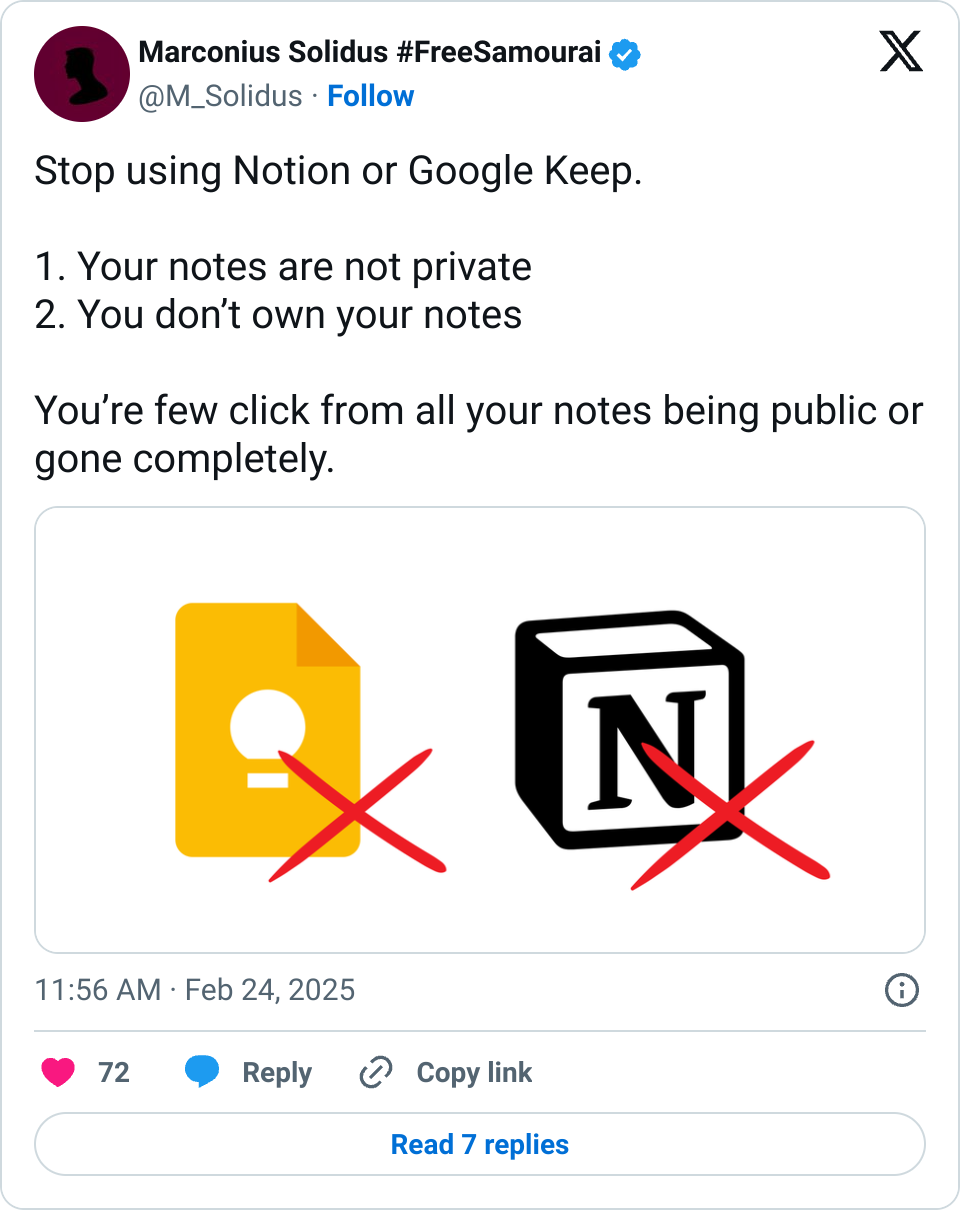The height and width of the screenshot is (1210, 960).
Task: Open the X logo link
Action: (900, 50)
